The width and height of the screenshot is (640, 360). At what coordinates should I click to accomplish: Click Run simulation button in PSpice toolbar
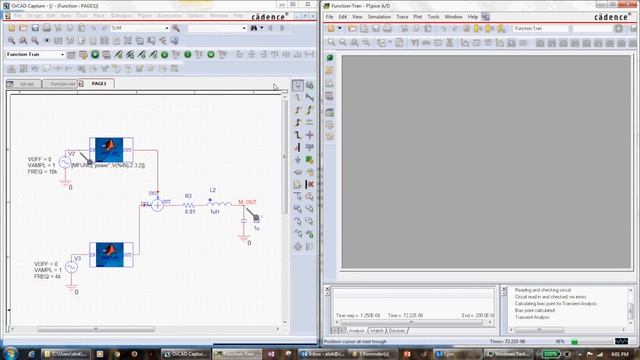[x=619, y=28]
